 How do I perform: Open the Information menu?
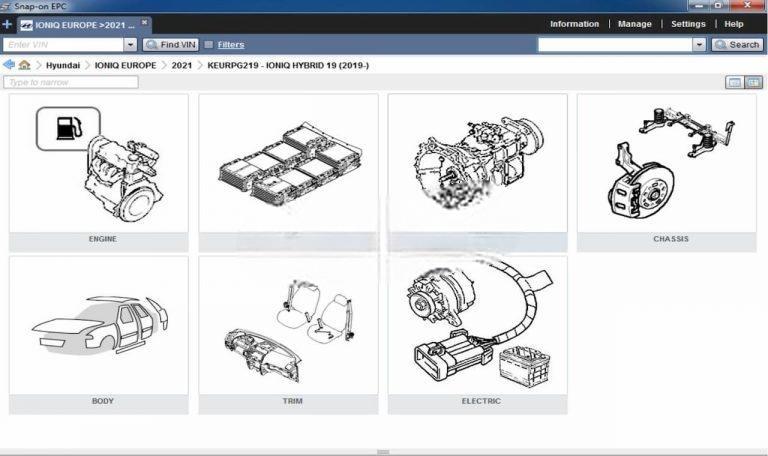click(574, 24)
